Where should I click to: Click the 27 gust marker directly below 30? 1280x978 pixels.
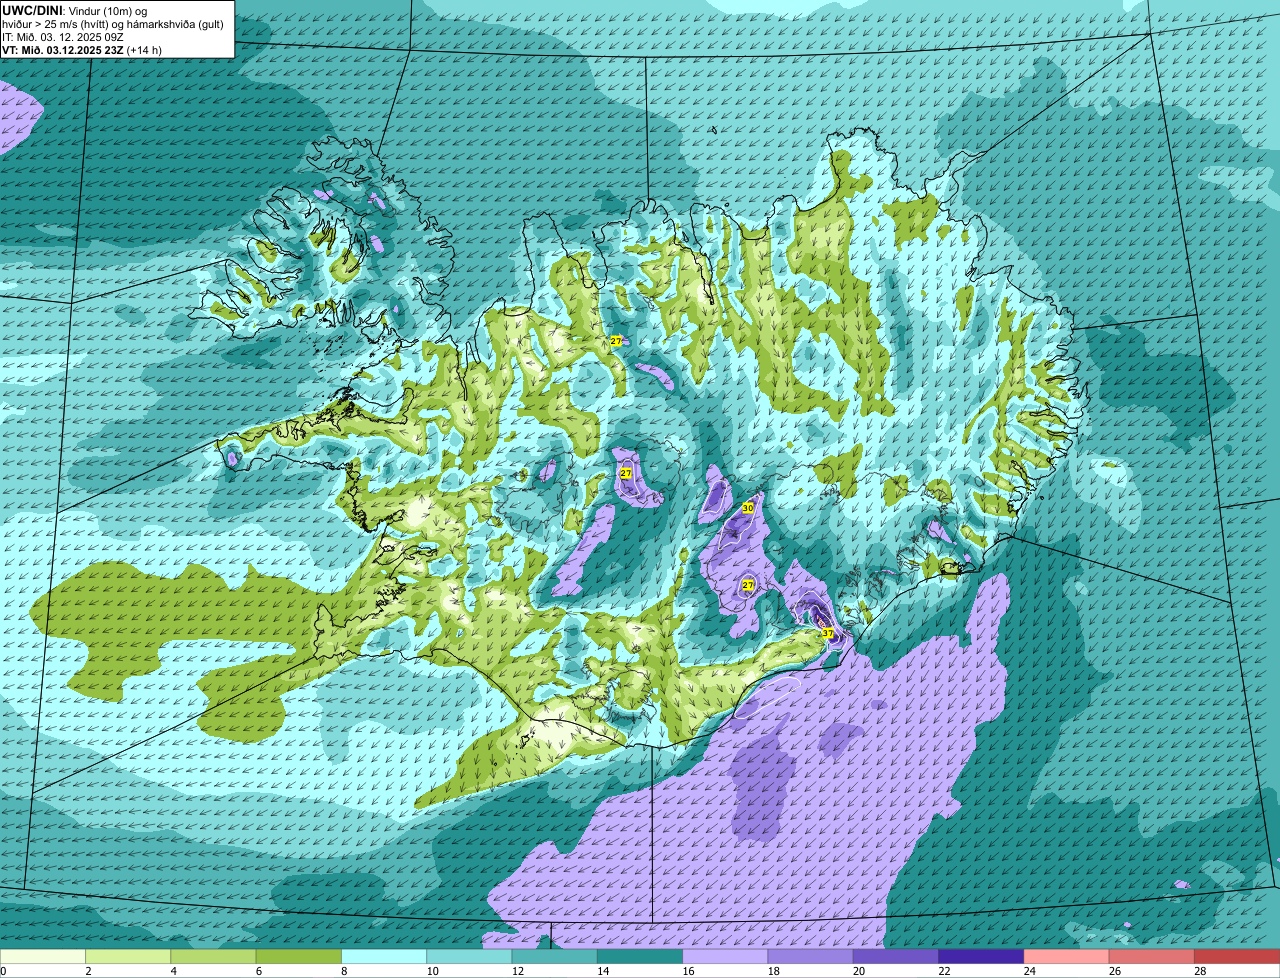747,584
